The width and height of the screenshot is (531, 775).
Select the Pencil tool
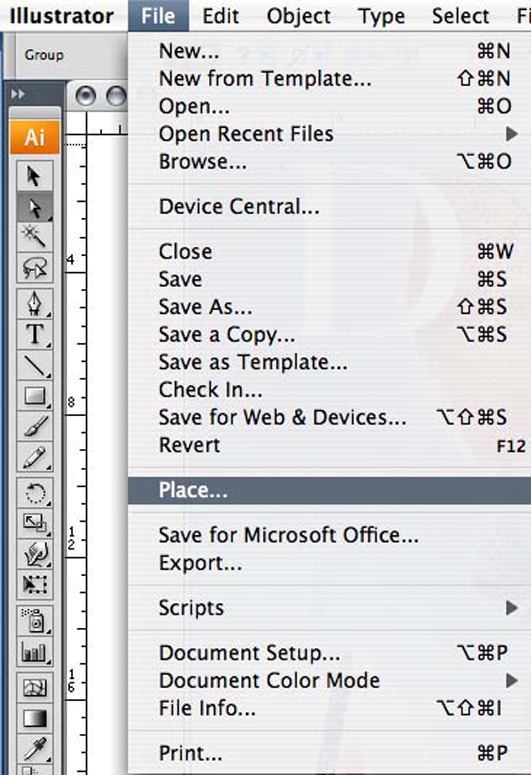point(34,457)
